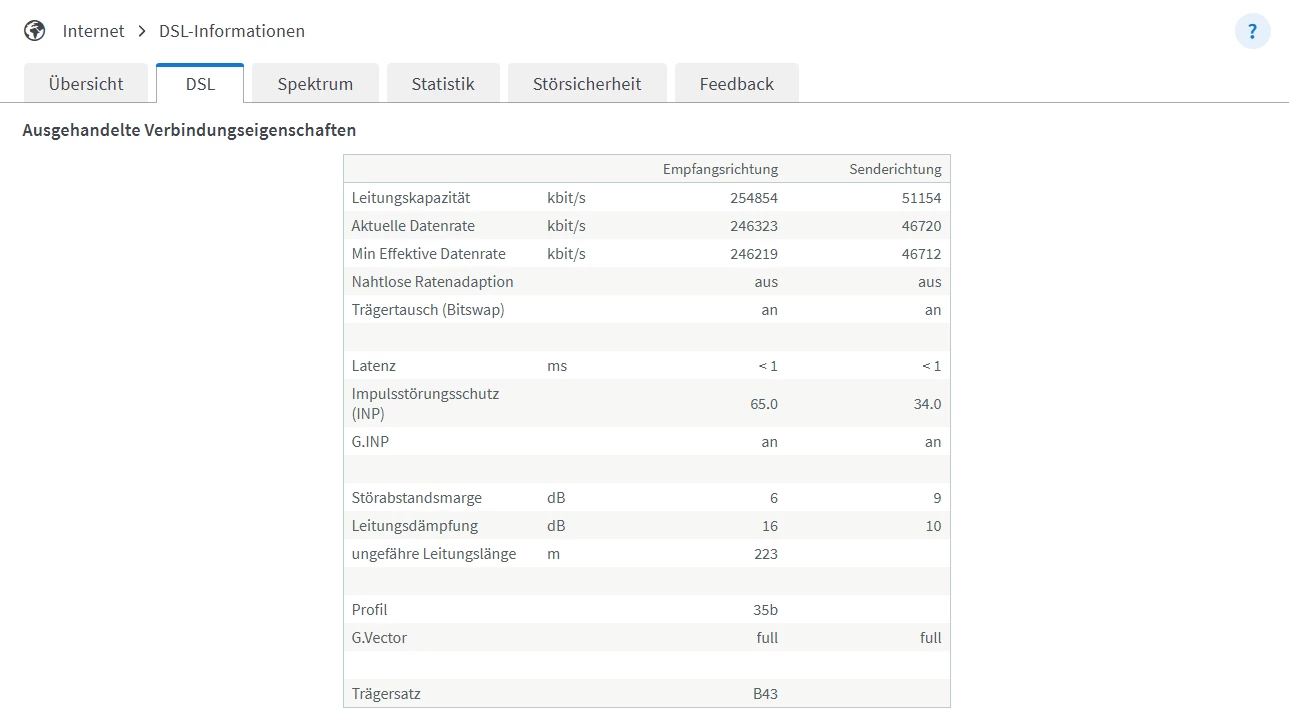Click the breadcrumb chevron separator arrow
1289x711 pixels.
(x=142, y=31)
